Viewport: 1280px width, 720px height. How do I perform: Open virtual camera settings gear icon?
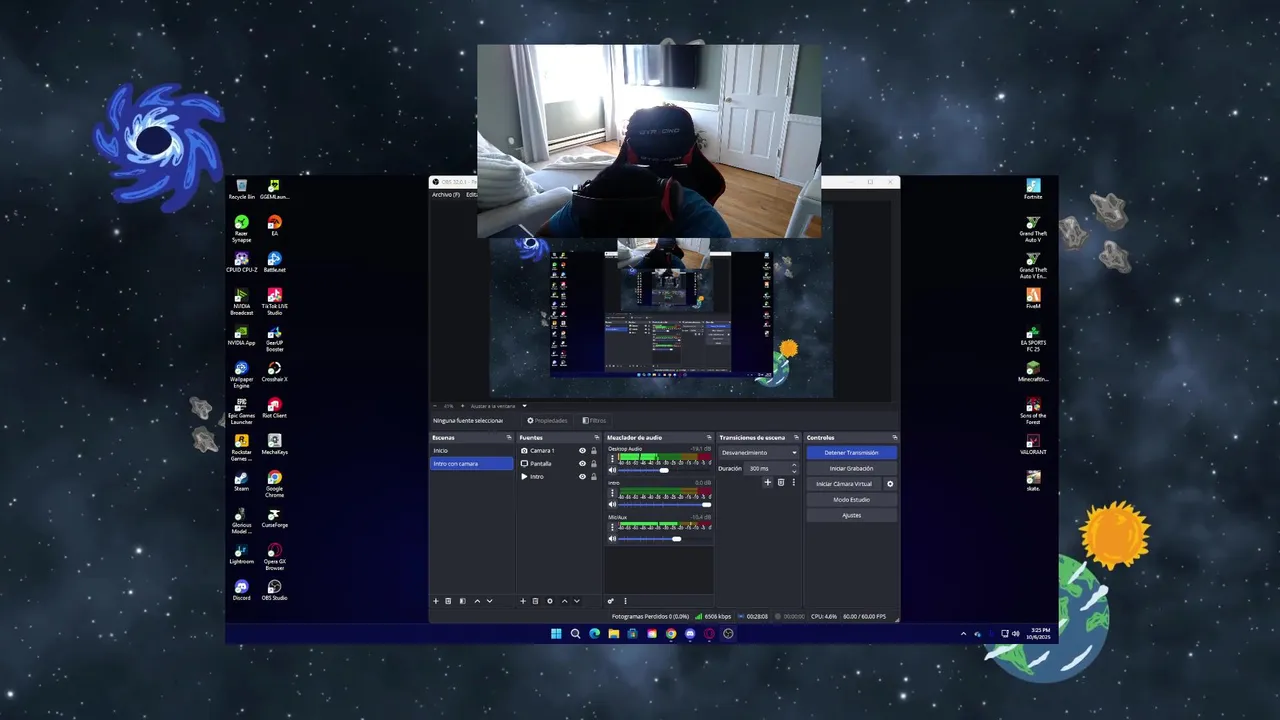[x=890, y=484]
